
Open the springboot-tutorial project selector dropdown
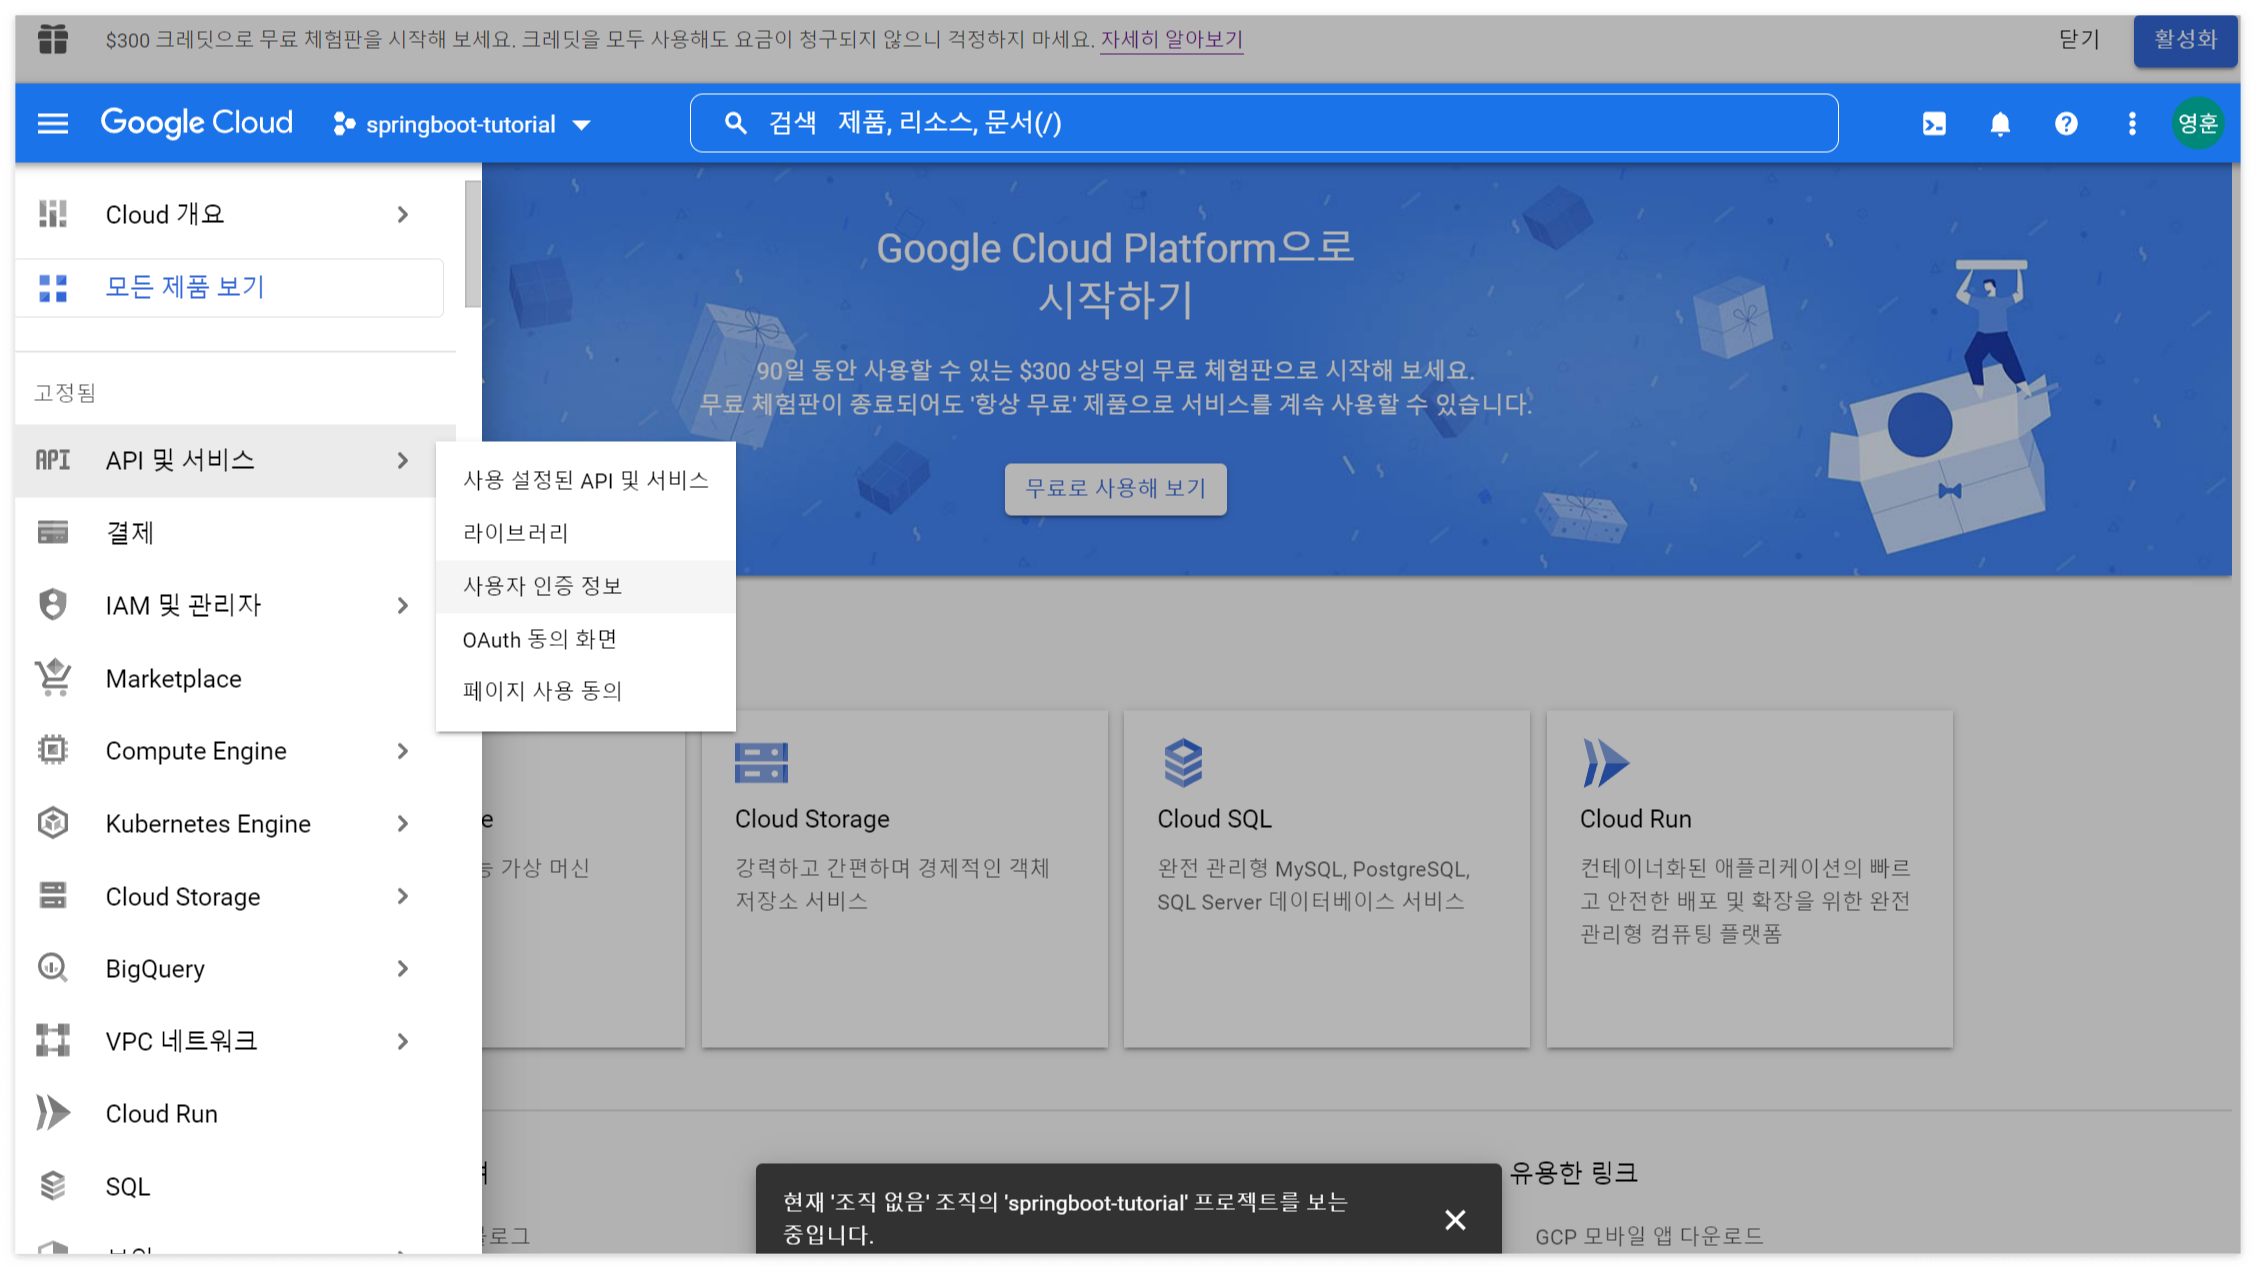pos(463,124)
